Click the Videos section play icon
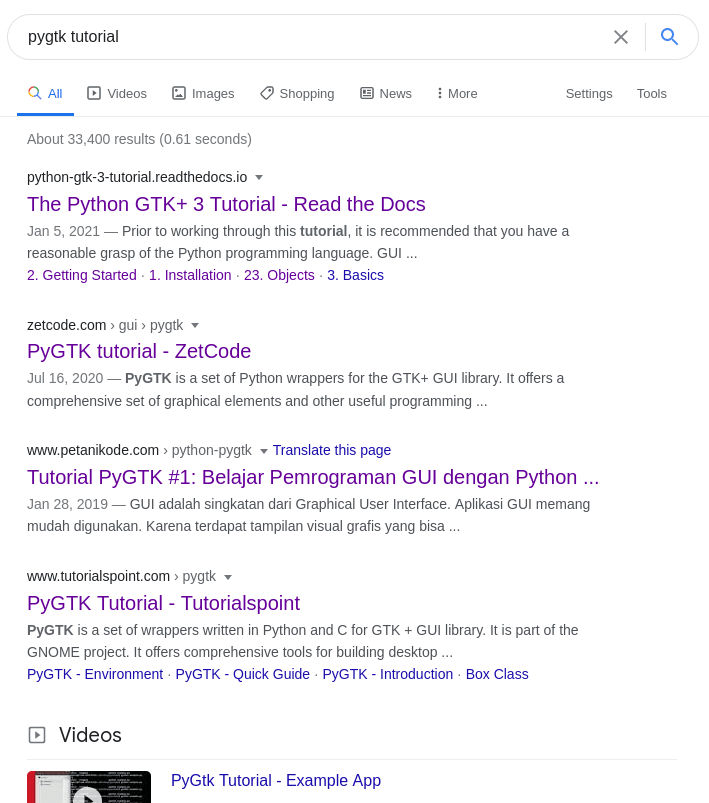Screen dimensions: 709x803 point(37,735)
